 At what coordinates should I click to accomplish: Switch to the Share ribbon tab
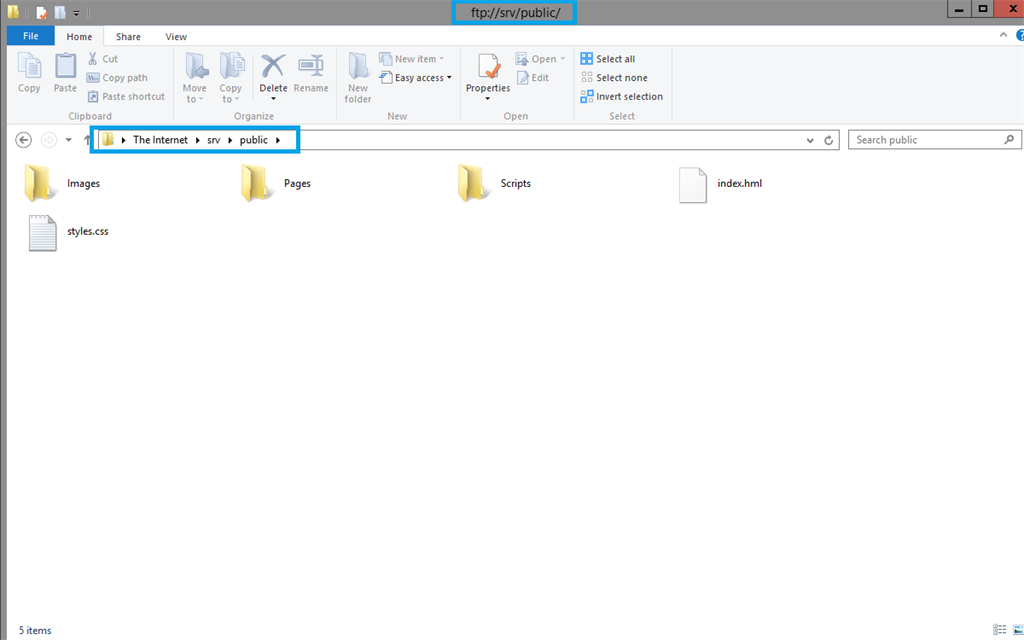pyautogui.click(x=128, y=37)
